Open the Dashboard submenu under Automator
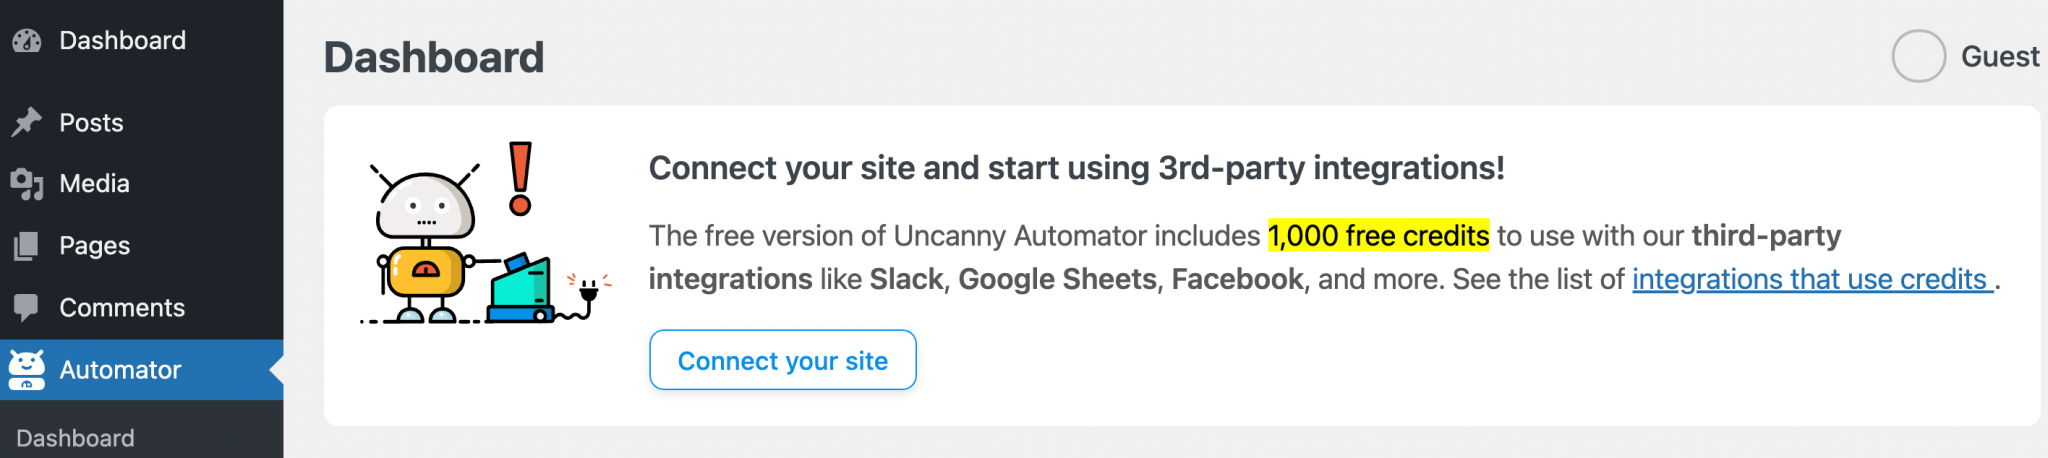This screenshot has height=458, width=2048. pos(75,438)
